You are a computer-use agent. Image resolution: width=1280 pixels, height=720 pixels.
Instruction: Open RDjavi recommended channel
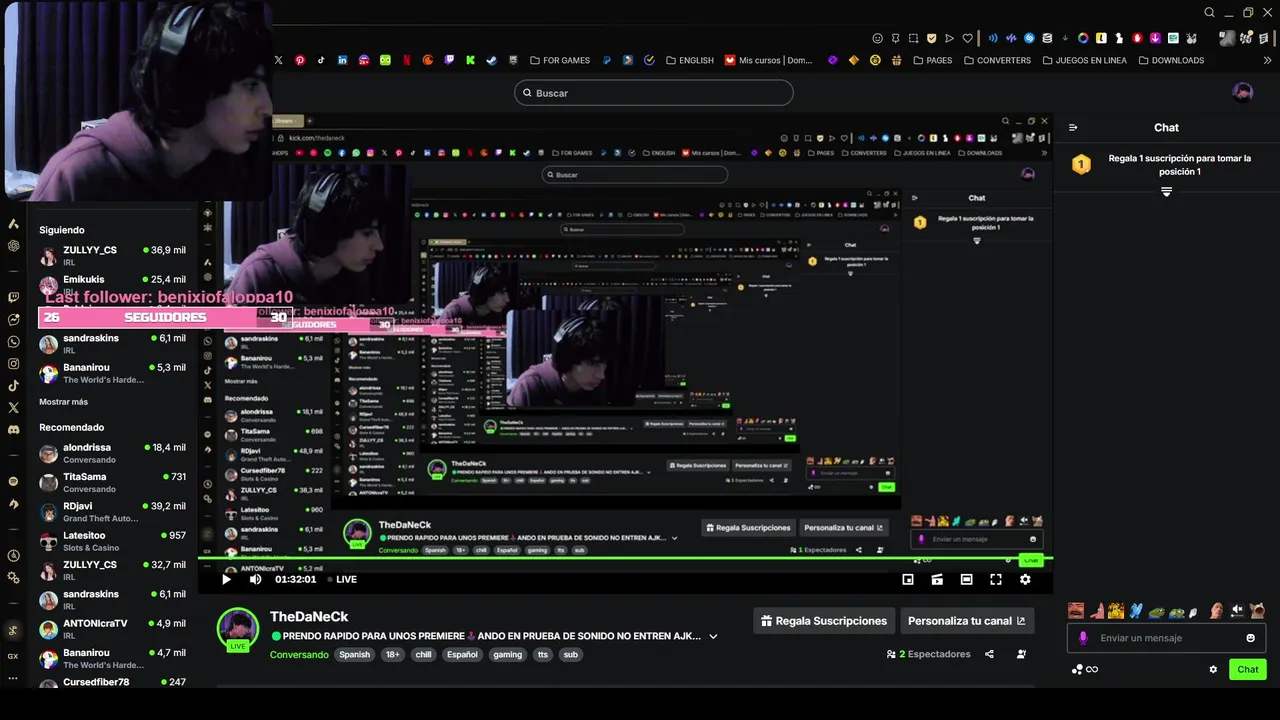tap(113, 512)
